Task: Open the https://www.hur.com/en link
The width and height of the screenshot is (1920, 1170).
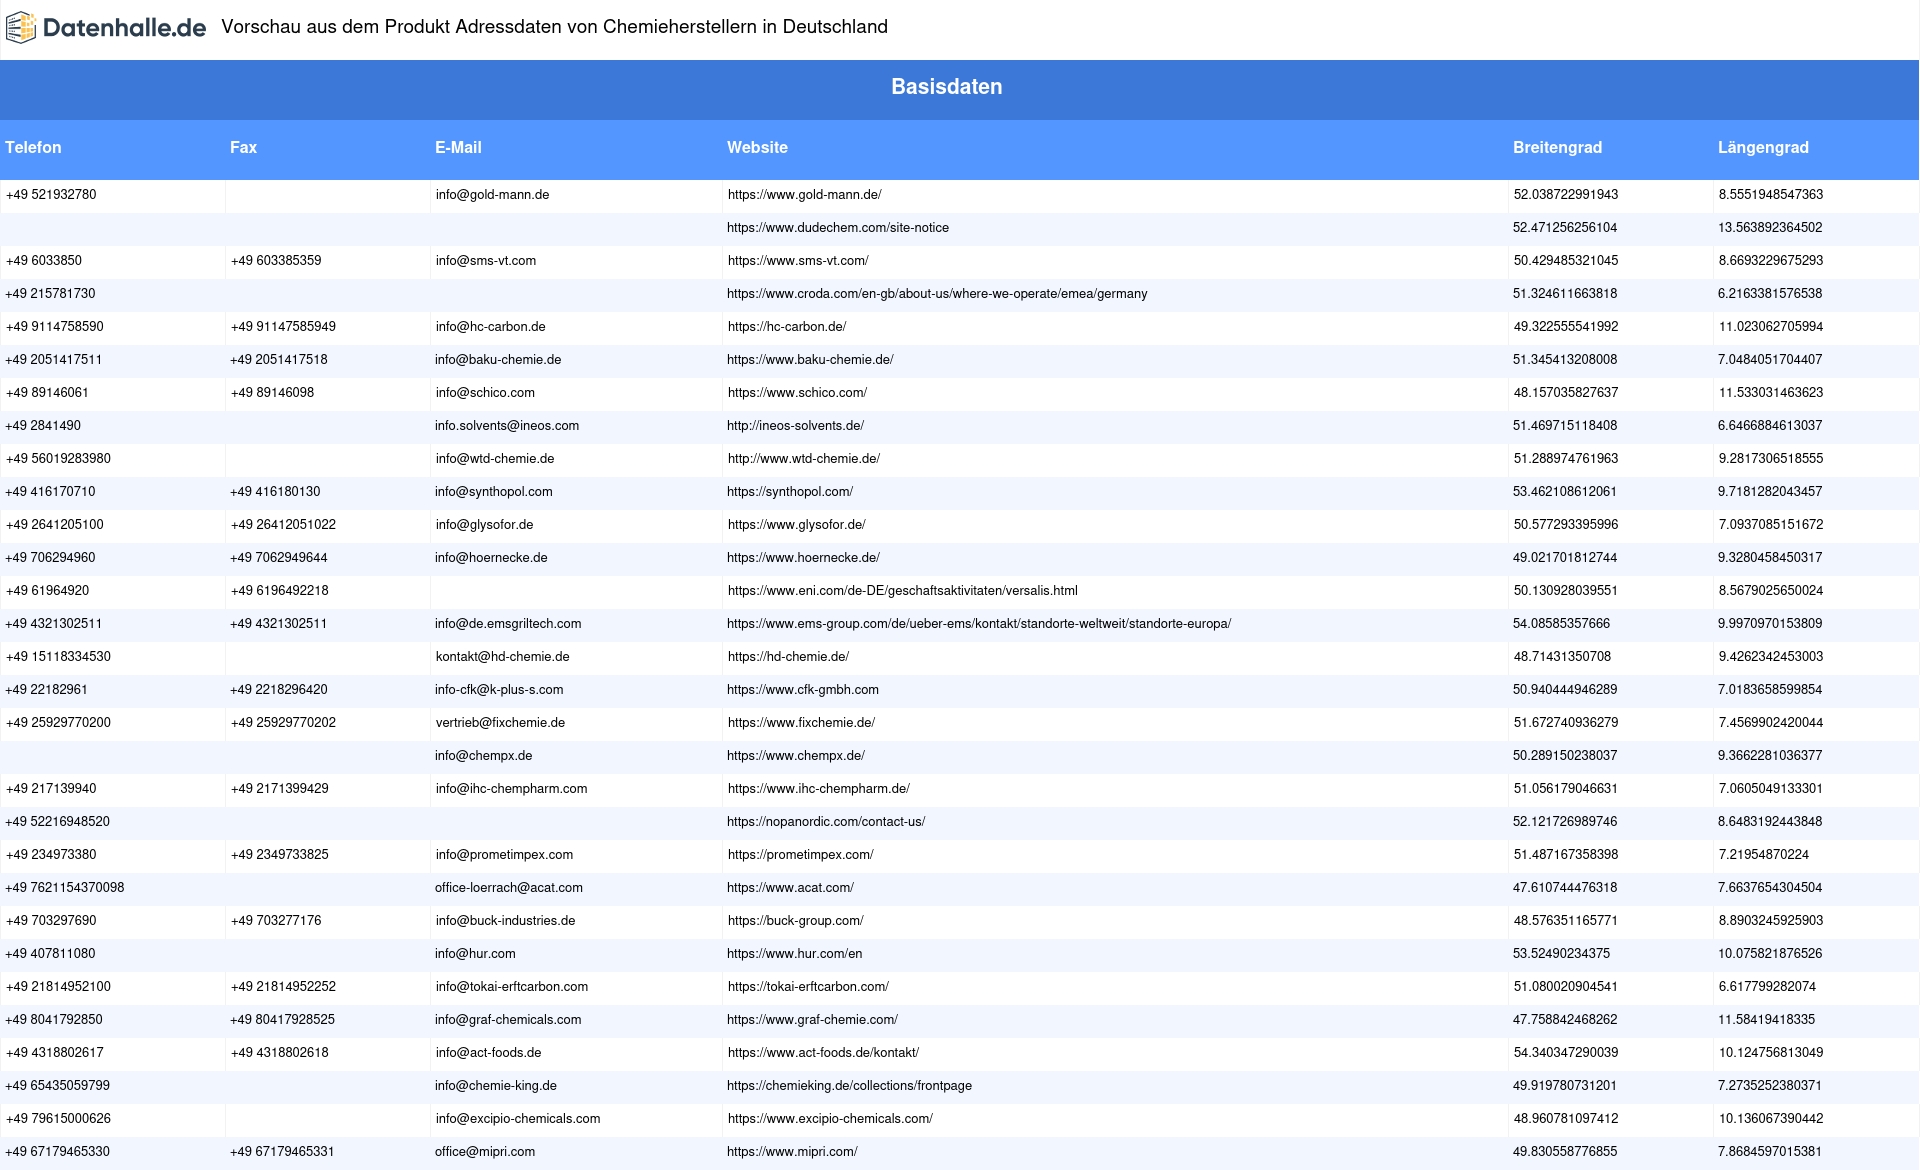Action: click(794, 954)
